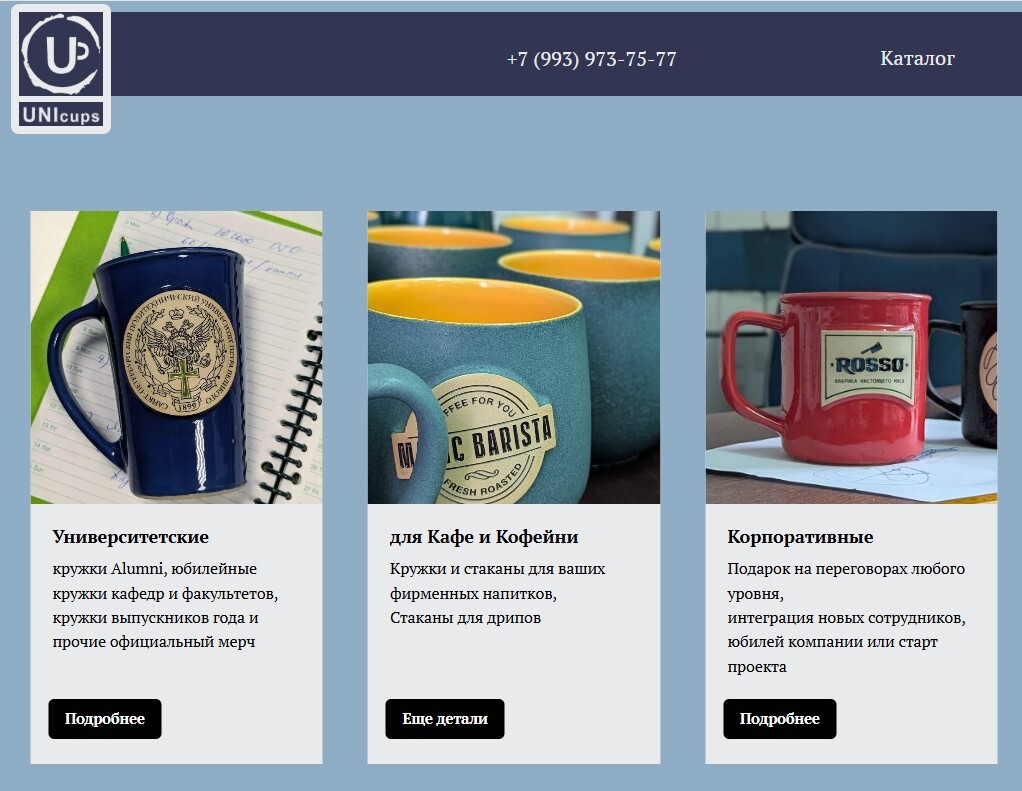This screenshot has width=1022, height=791.
Task: Click Подробнее under Корпоративные
Action: (780, 719)
